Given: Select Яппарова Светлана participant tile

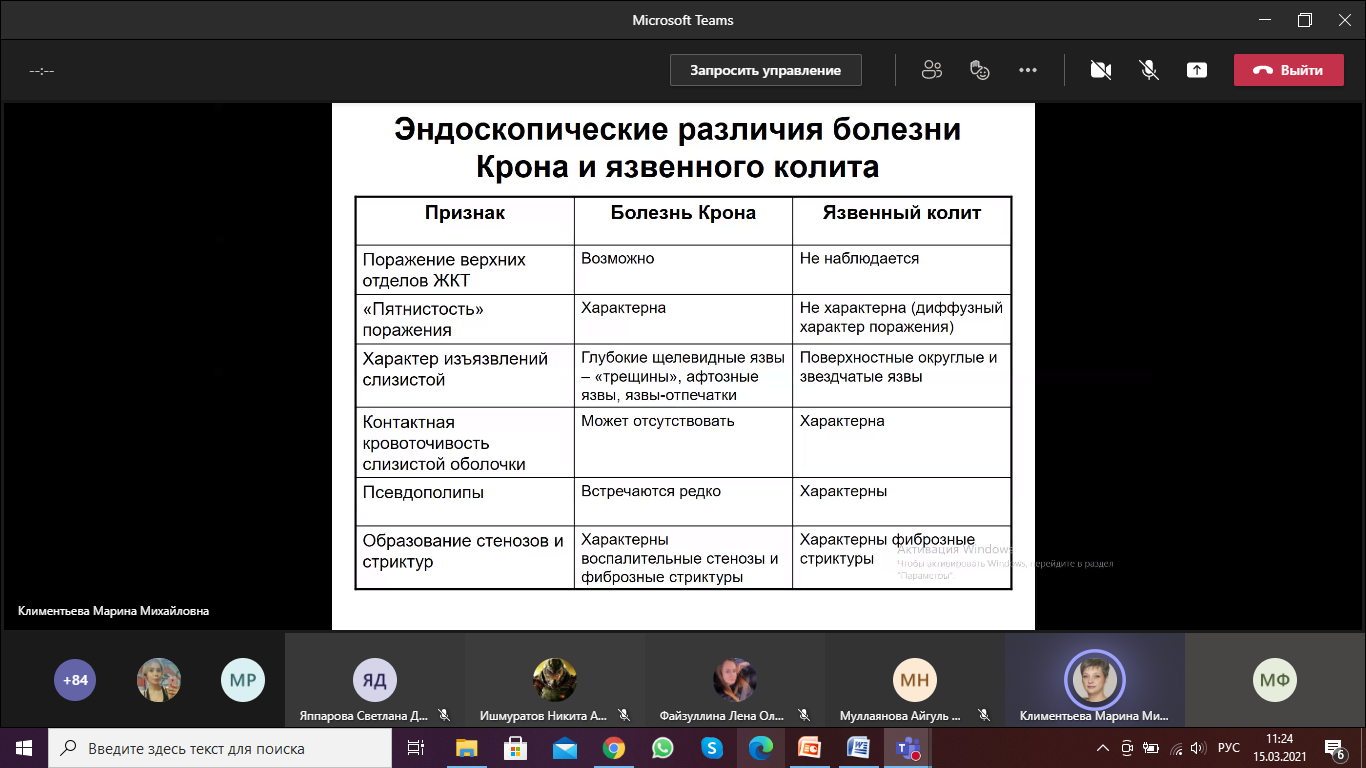Looking at the screenshot, I should point(375,680).
